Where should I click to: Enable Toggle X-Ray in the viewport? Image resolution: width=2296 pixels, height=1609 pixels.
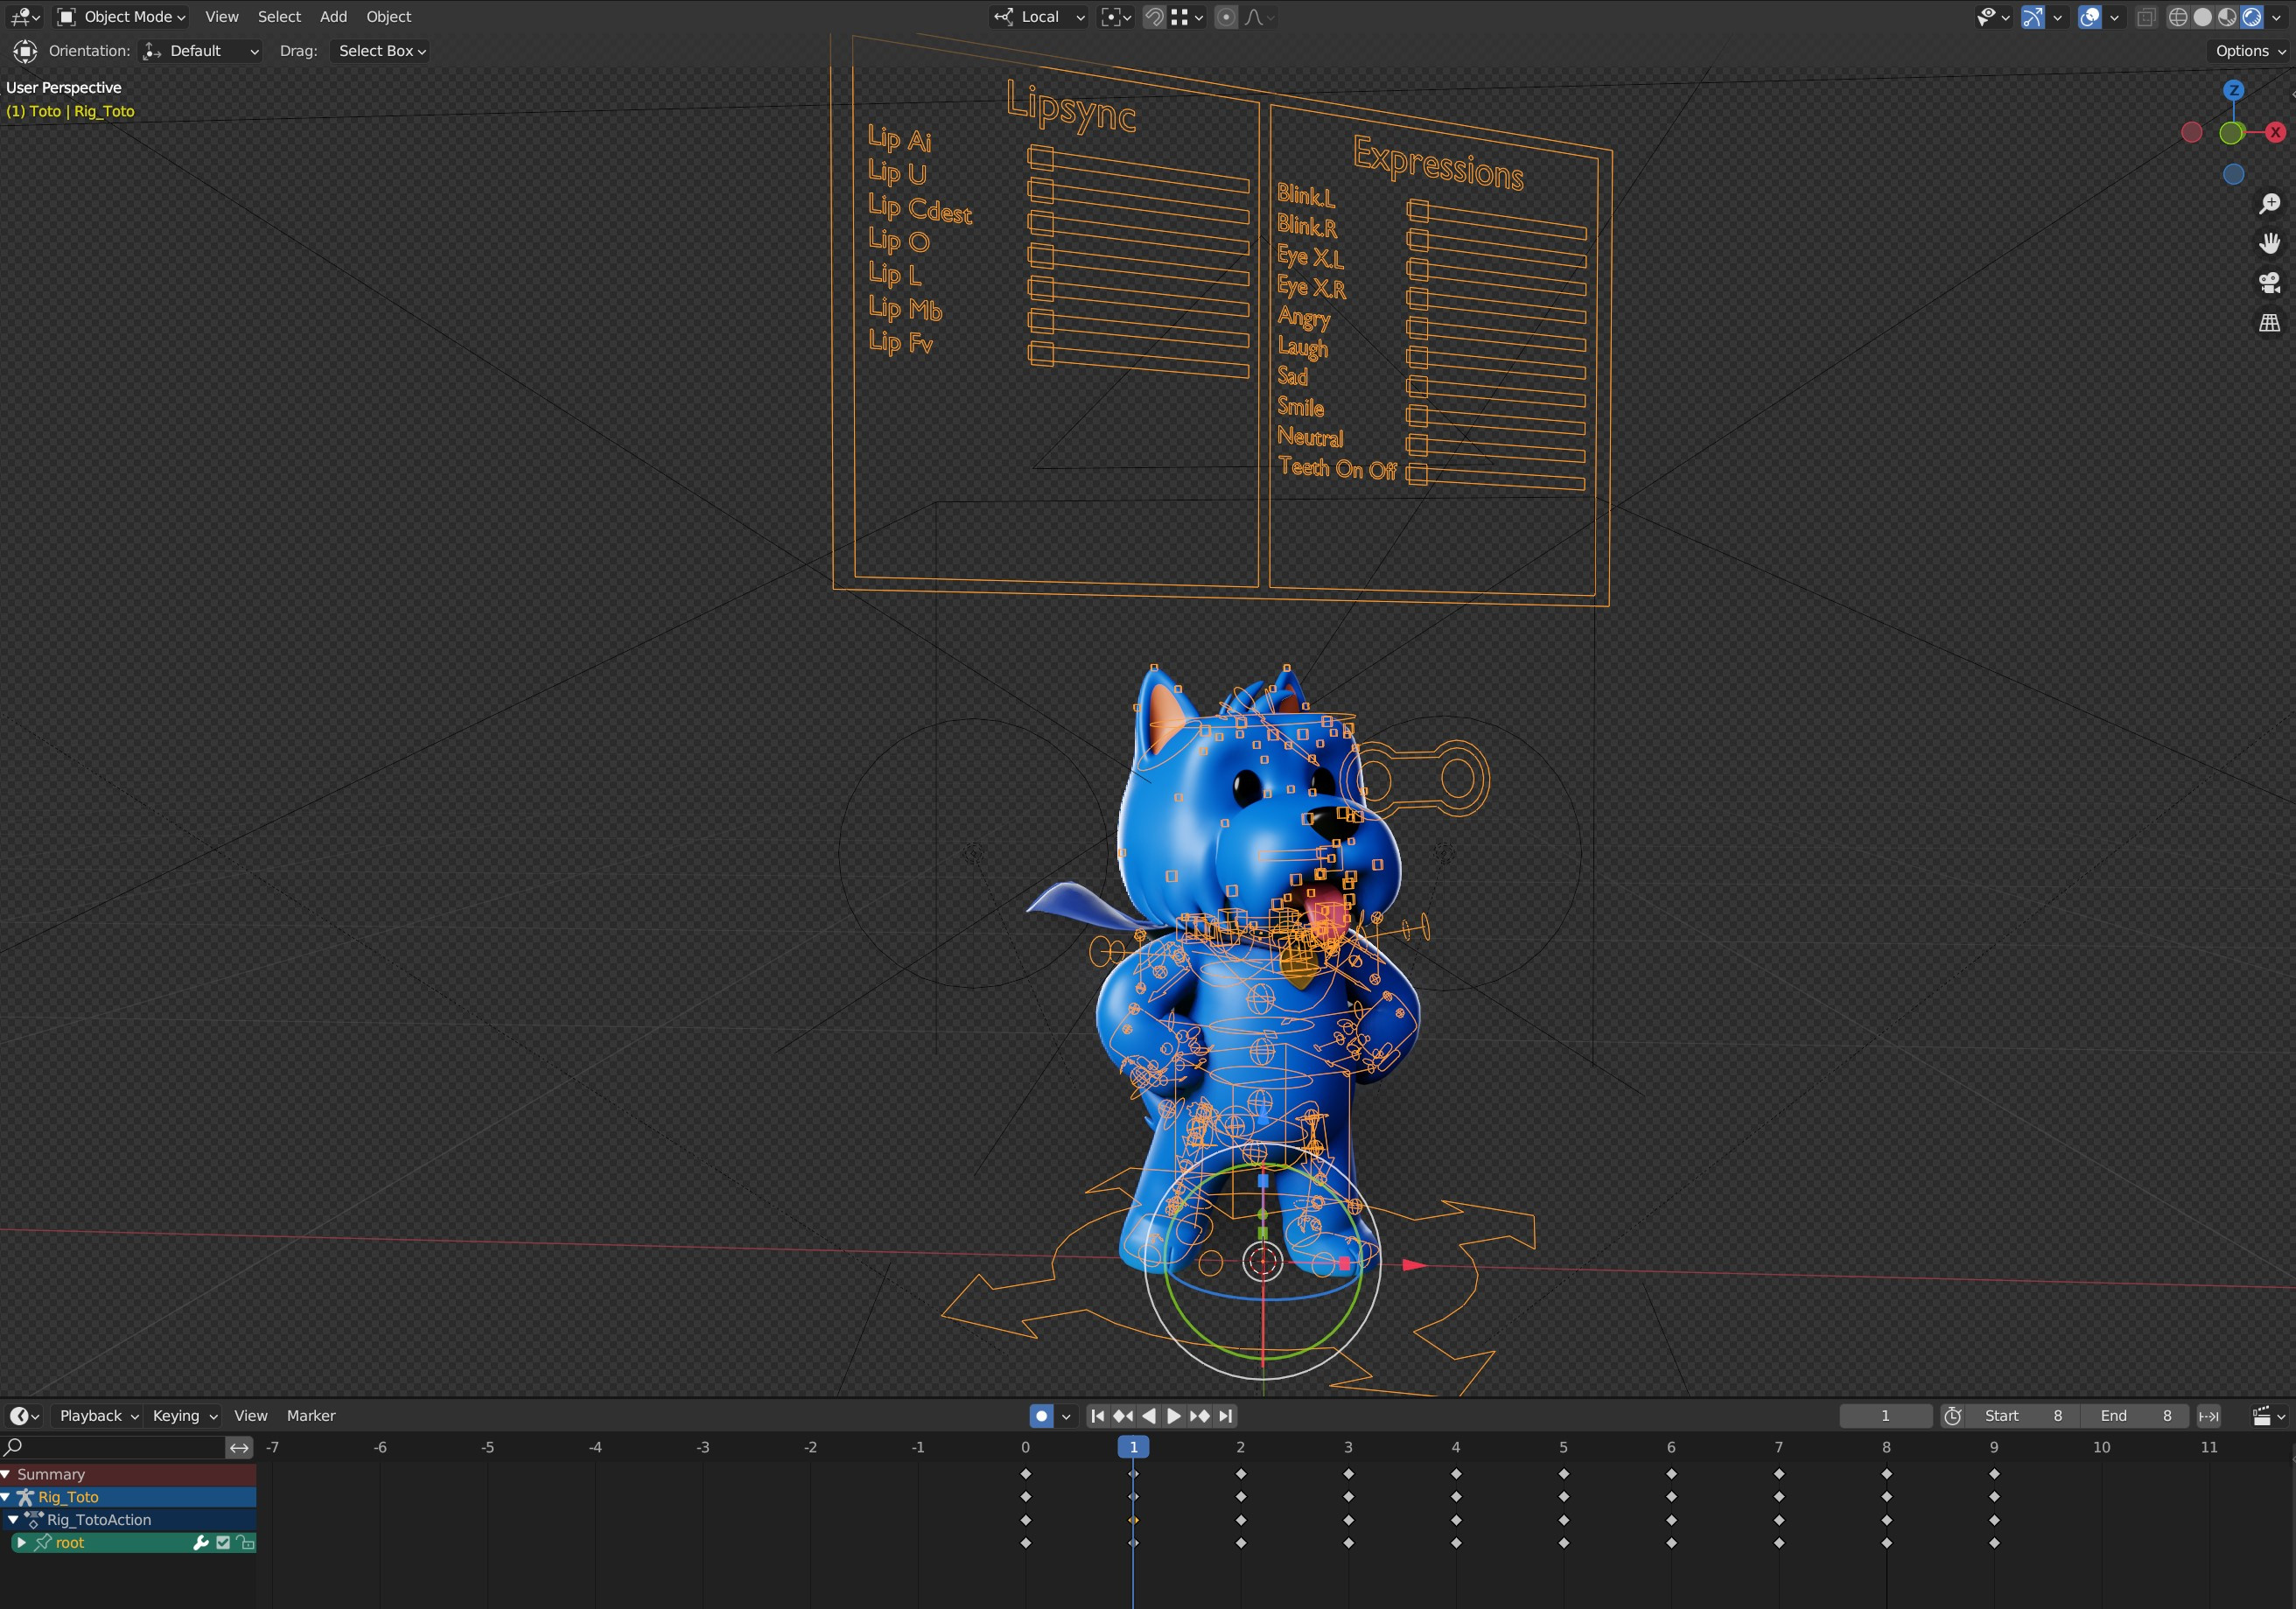(x=2145, y=17)
